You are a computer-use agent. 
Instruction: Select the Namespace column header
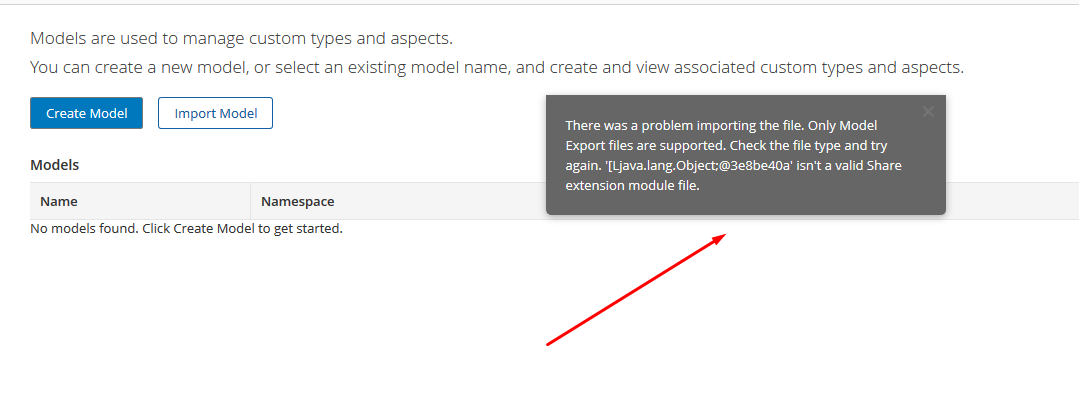coord(297,201)
